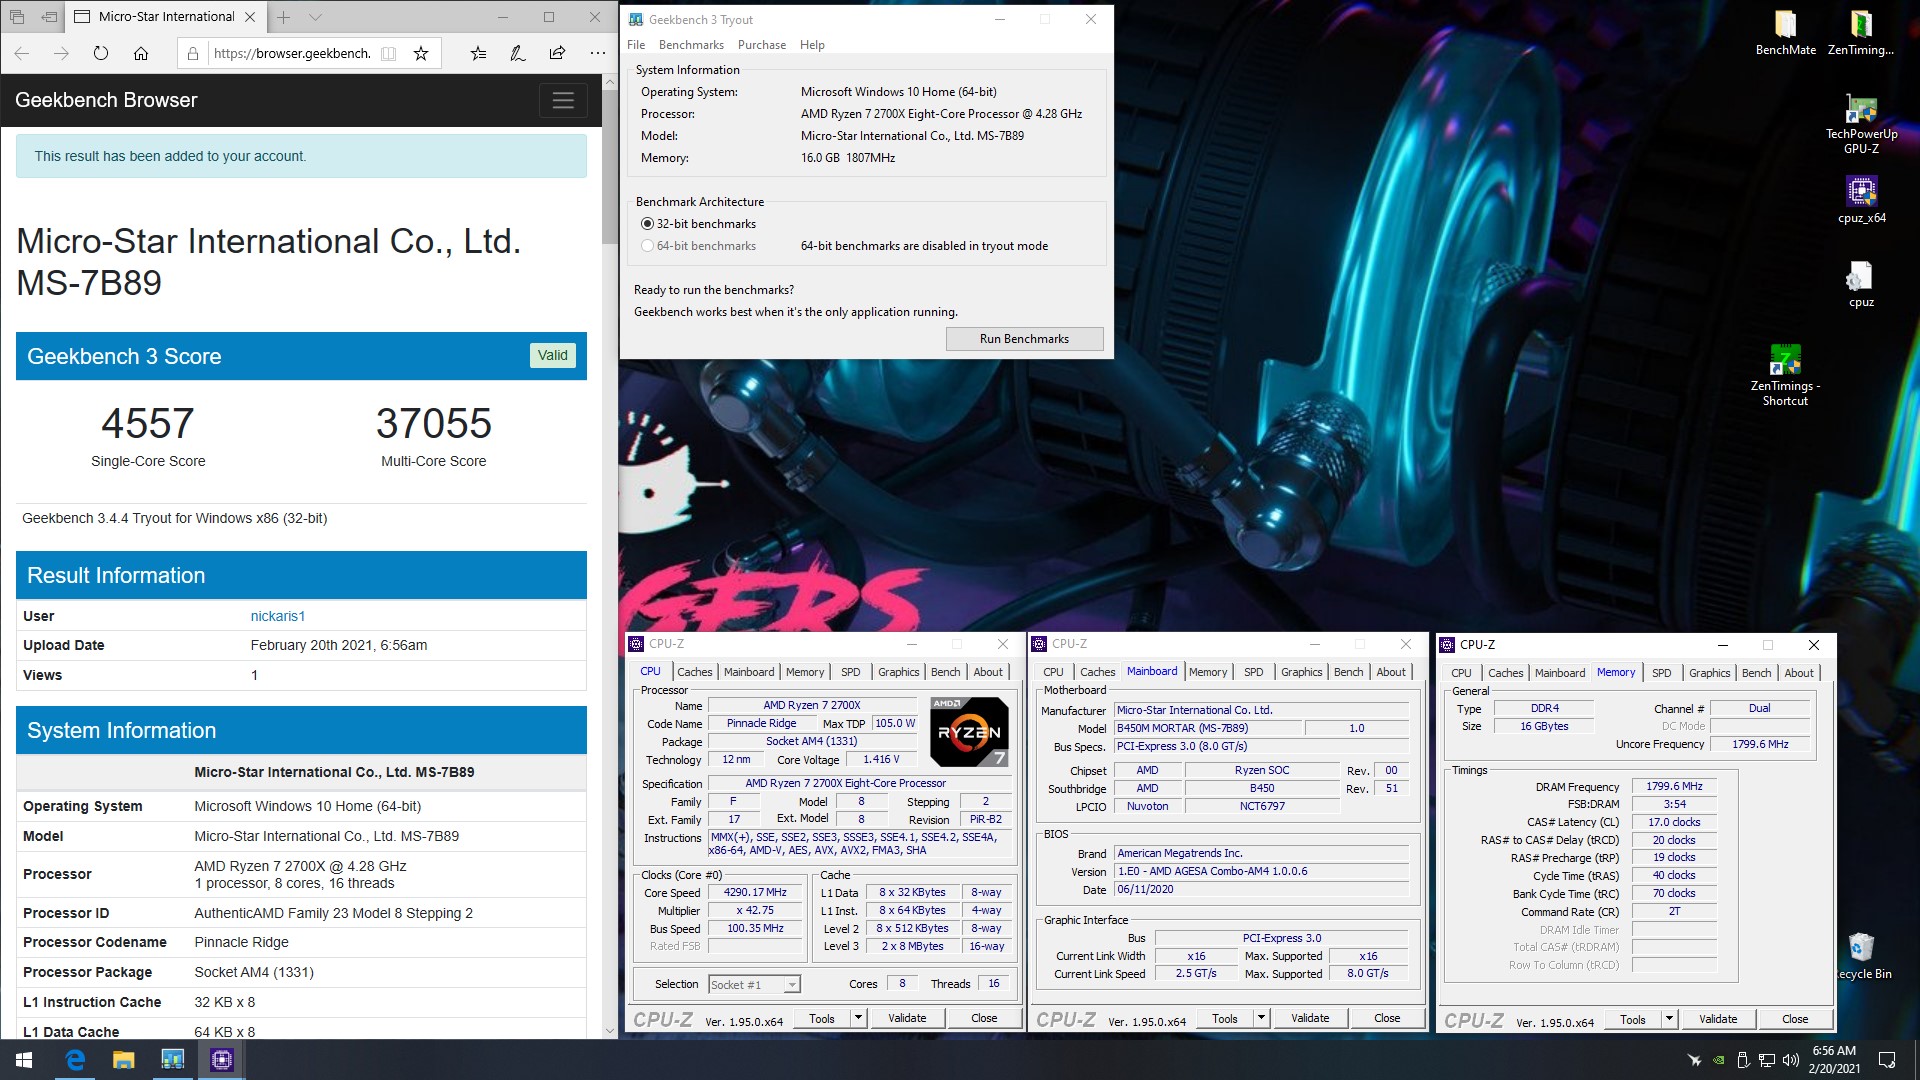Open Graphics tab in Memory CPU-Z window
Screen dimensions: 1920x1080
(1709, 673)
